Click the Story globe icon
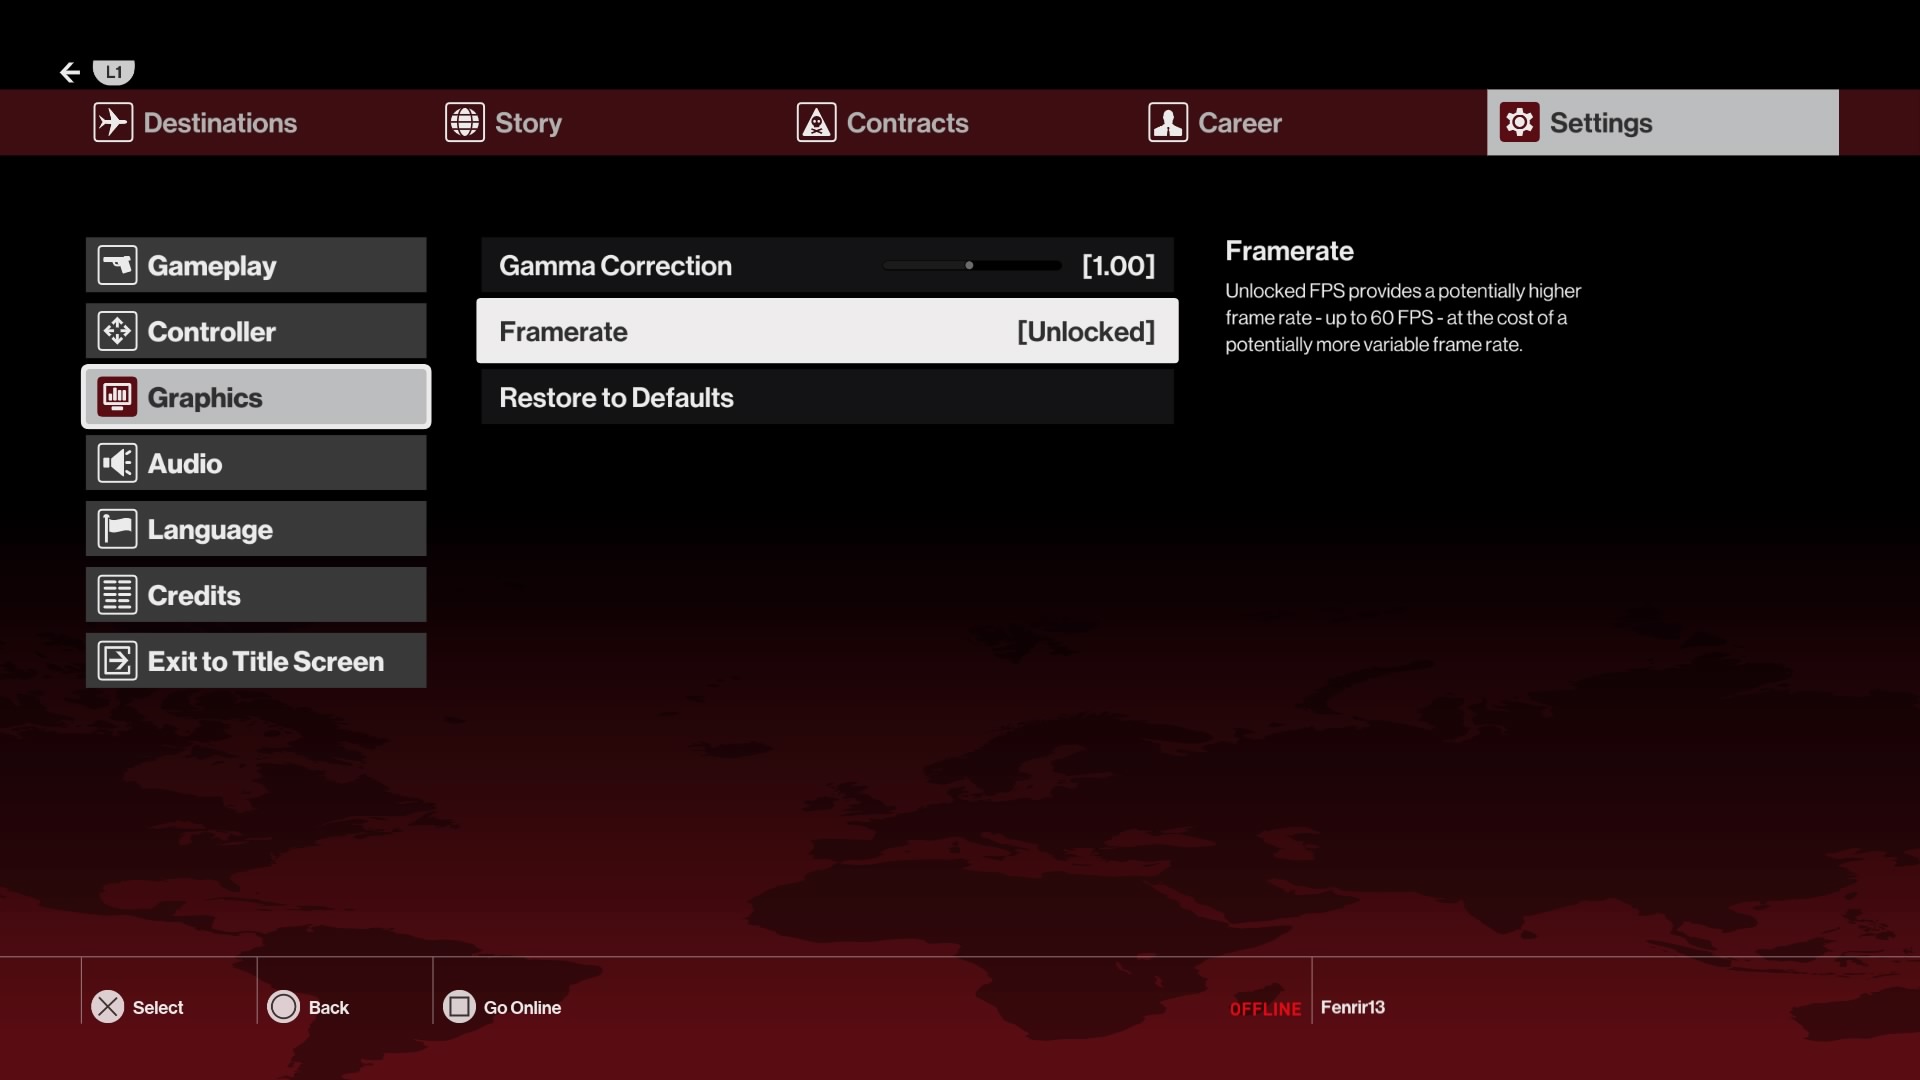Screen dimensions: 1920x1080 [463, 122]
